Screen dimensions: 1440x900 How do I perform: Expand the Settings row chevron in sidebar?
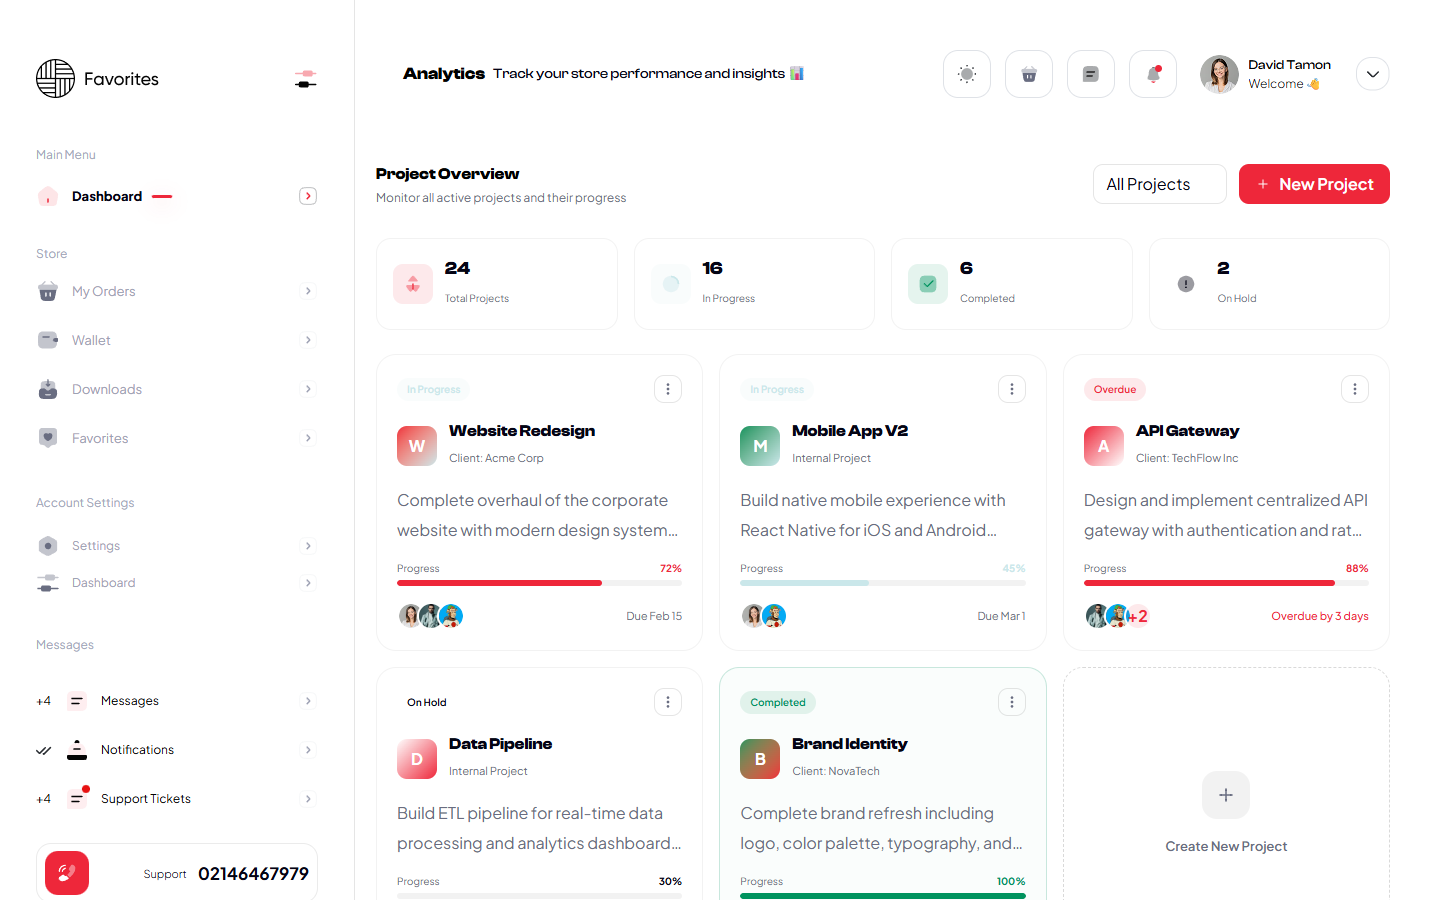[x=308, y=545]
